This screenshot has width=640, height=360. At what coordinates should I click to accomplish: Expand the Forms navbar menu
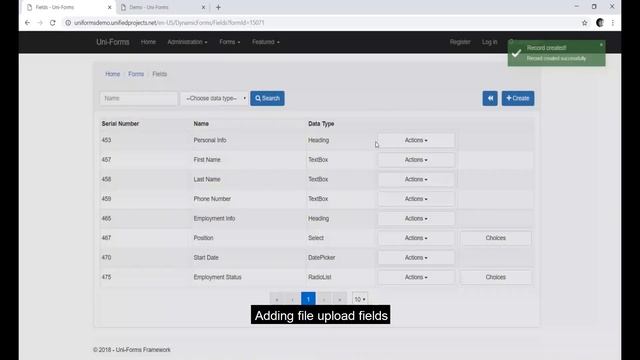[x=230, y=42]
